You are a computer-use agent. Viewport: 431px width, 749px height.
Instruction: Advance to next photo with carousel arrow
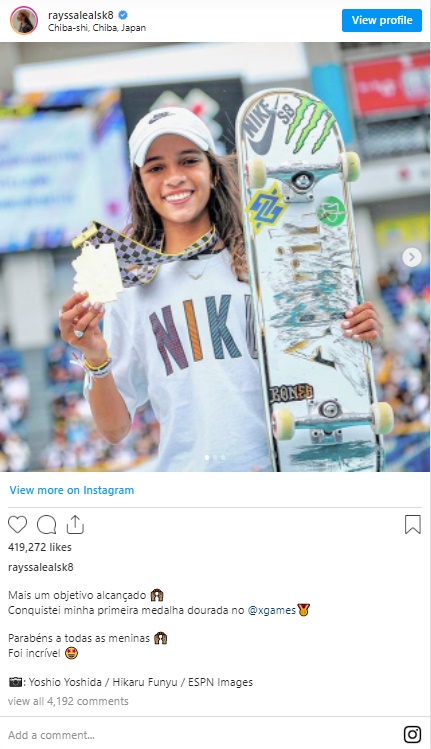pyautogui.click(x=411, y=257)
